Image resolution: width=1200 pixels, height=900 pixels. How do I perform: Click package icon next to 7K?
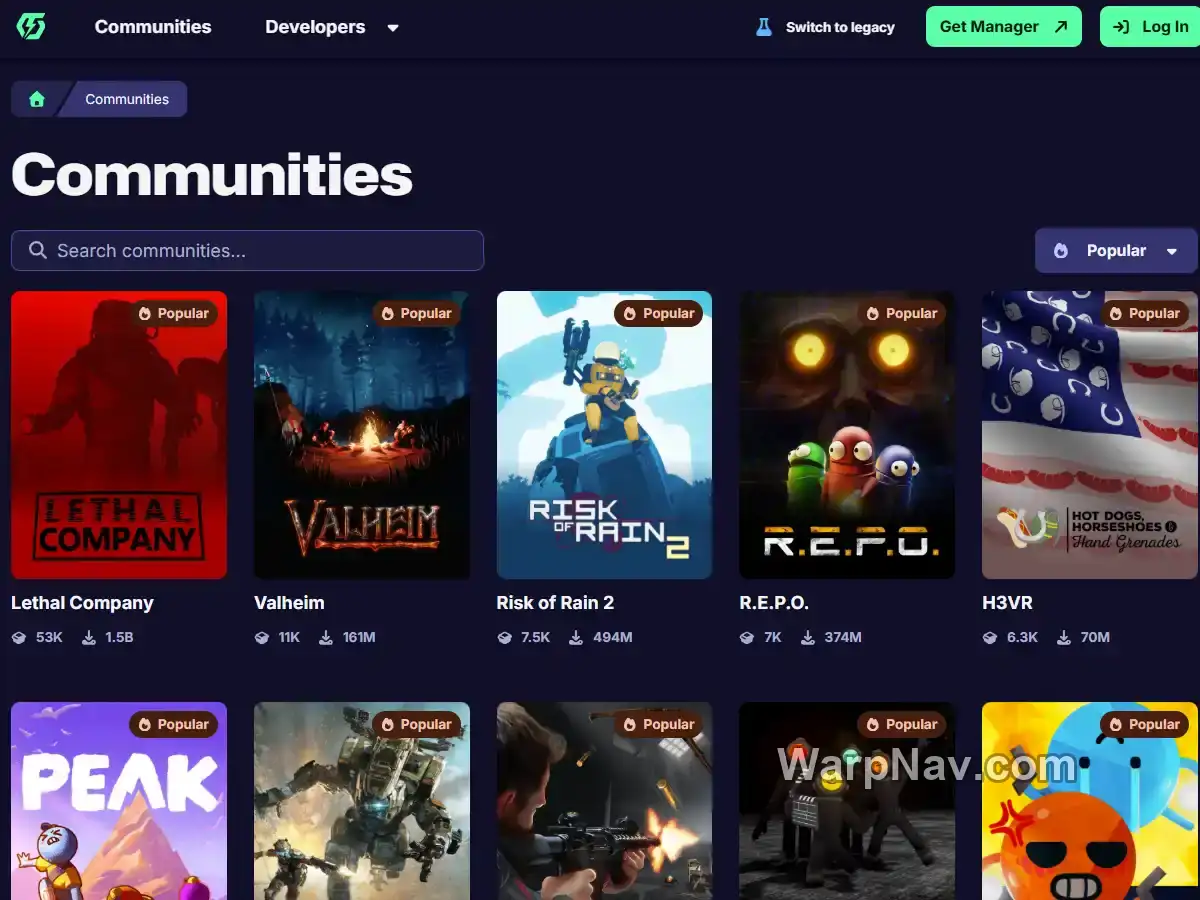(x=747, y=637)
